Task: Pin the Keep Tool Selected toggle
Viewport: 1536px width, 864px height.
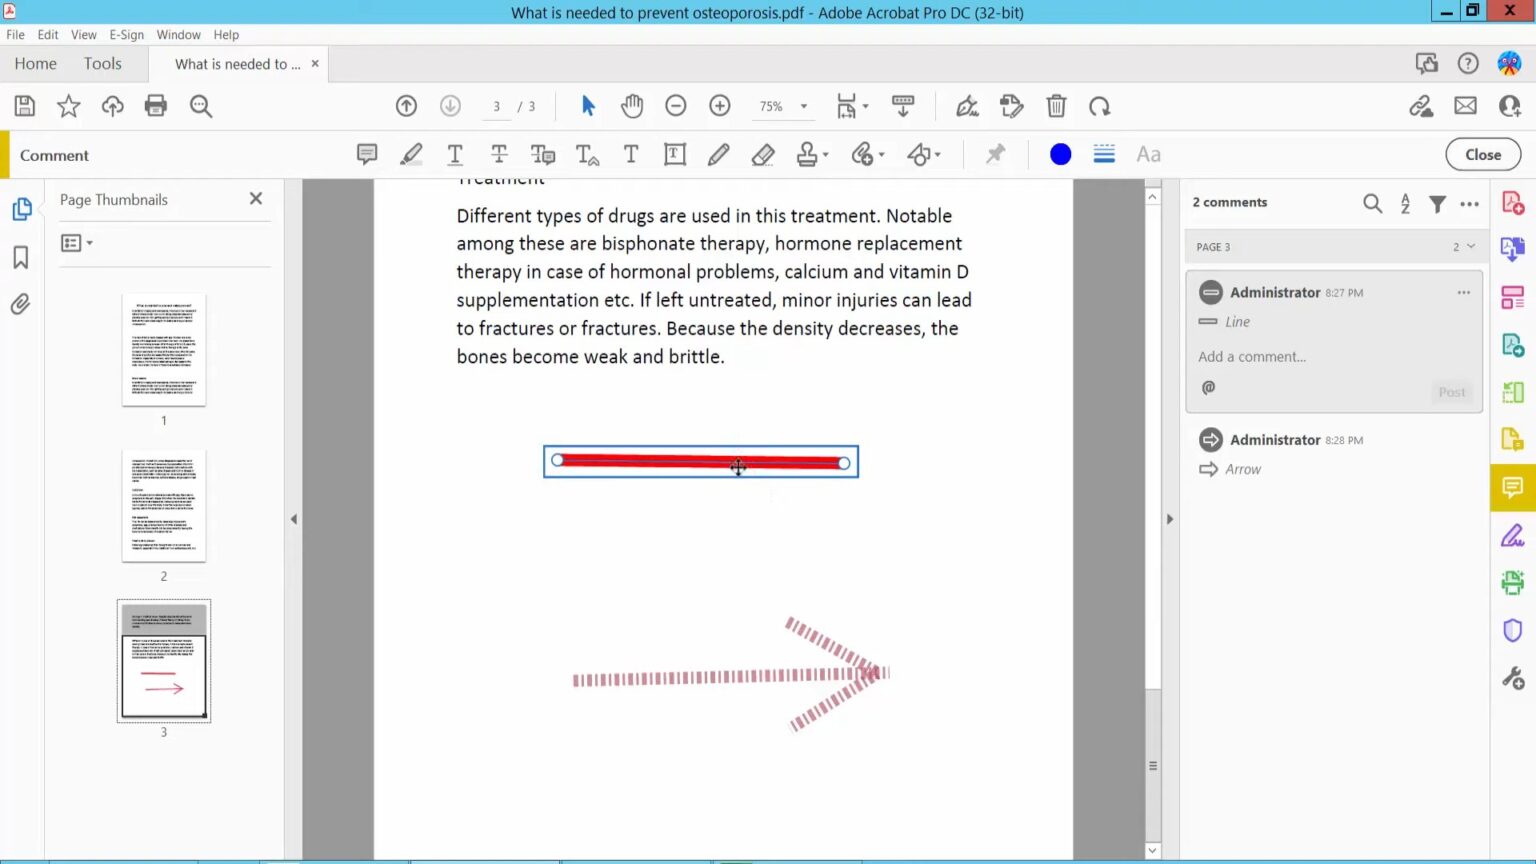Action: pos(995,154)
